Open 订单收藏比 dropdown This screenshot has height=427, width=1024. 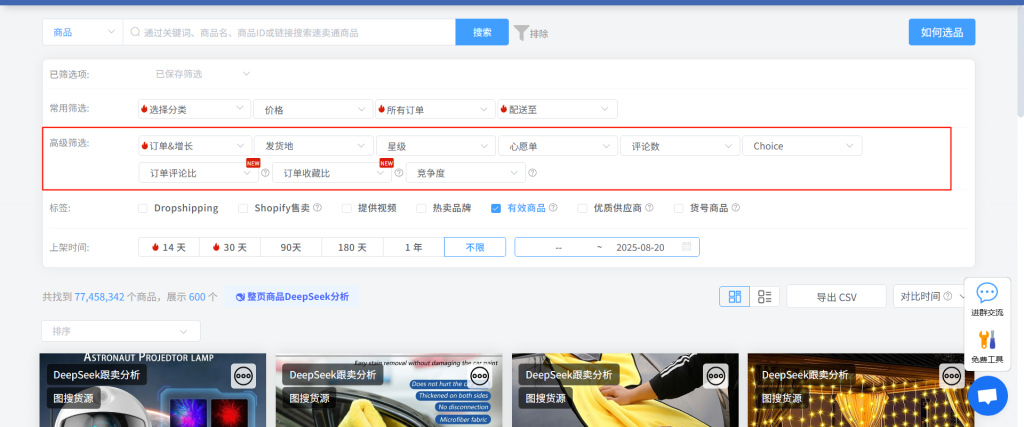point(332,173)
